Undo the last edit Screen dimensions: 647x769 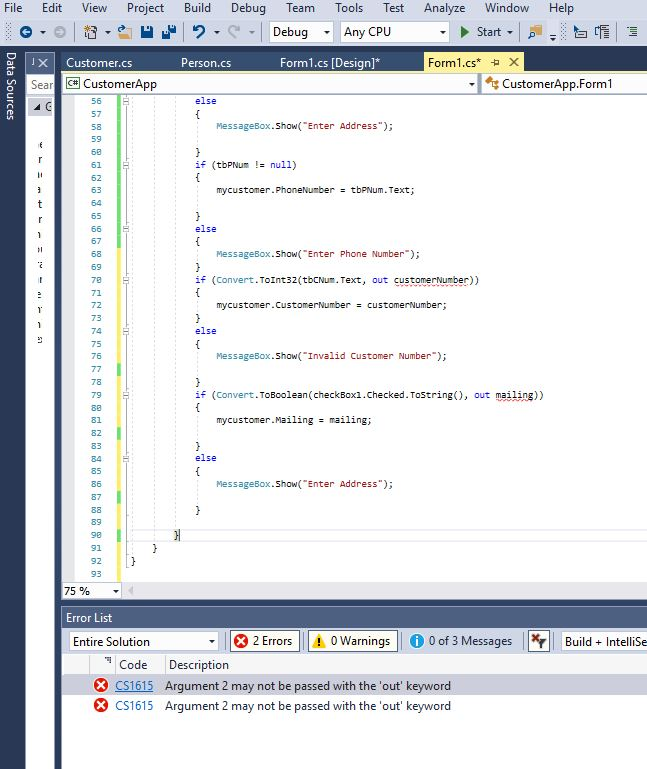tap(199, 32)
